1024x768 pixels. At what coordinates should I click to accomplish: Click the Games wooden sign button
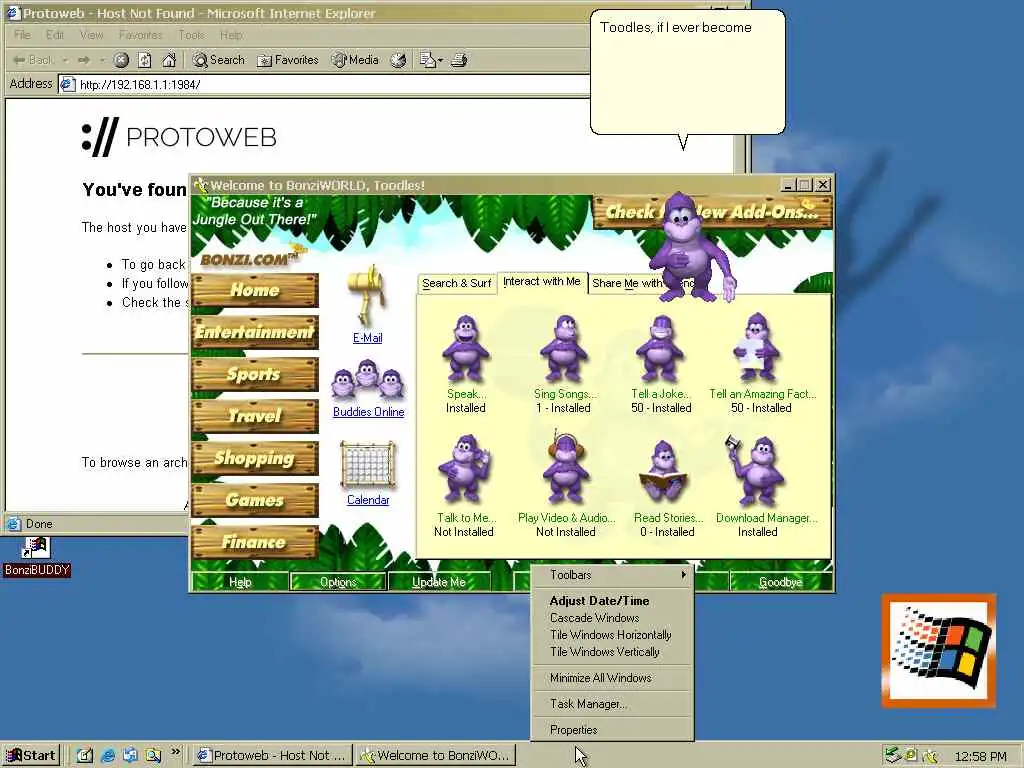(x=255, y=500)
